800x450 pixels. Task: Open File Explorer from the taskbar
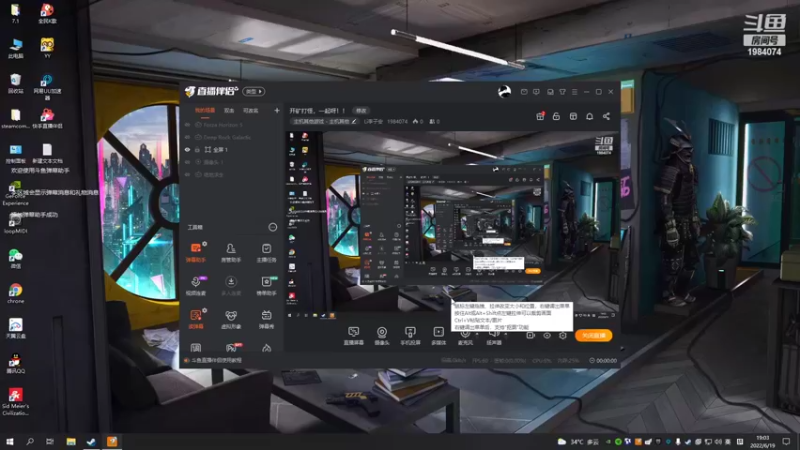(x=71, y=441)
